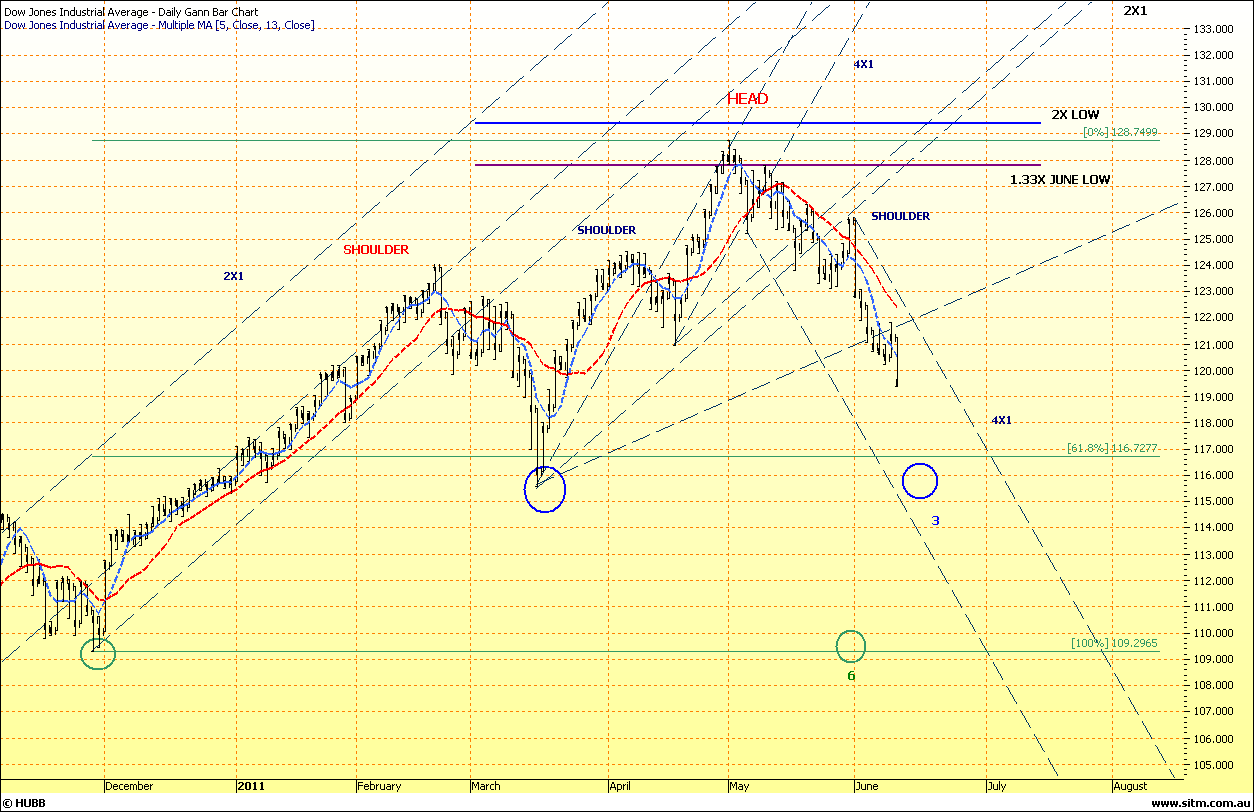The image size is (1254, 812).
Task: Click the 4X1 label near the 118.000 level
Action: click(x=1001, y=420)
